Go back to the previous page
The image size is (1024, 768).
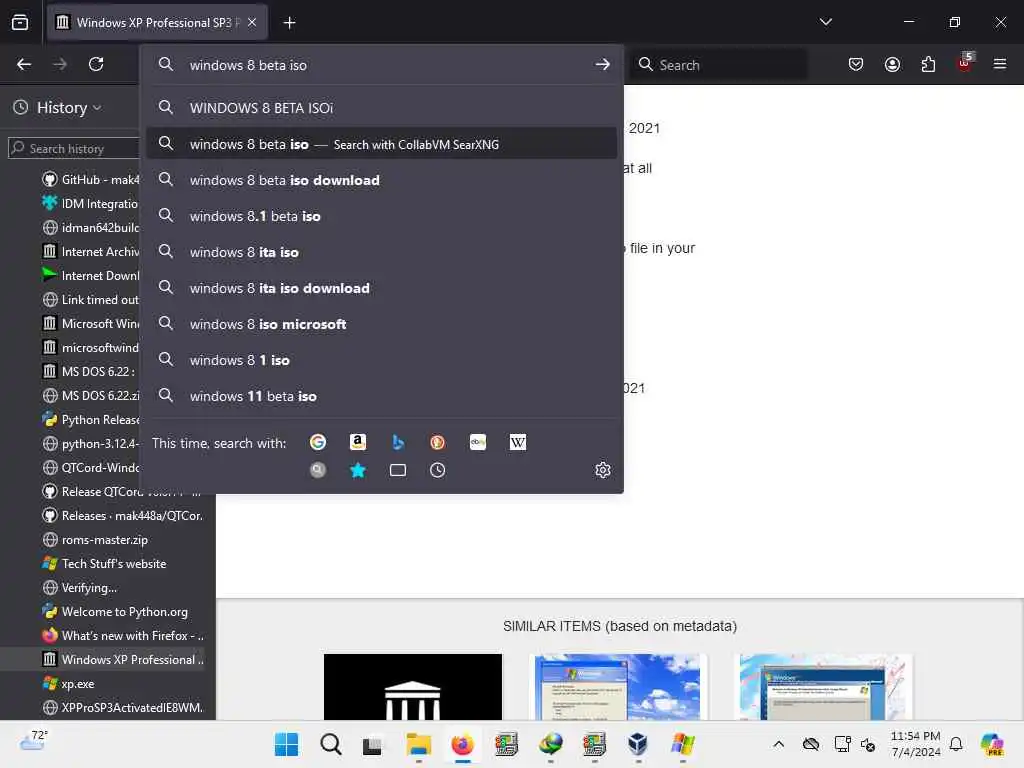[x=24, y=64]
